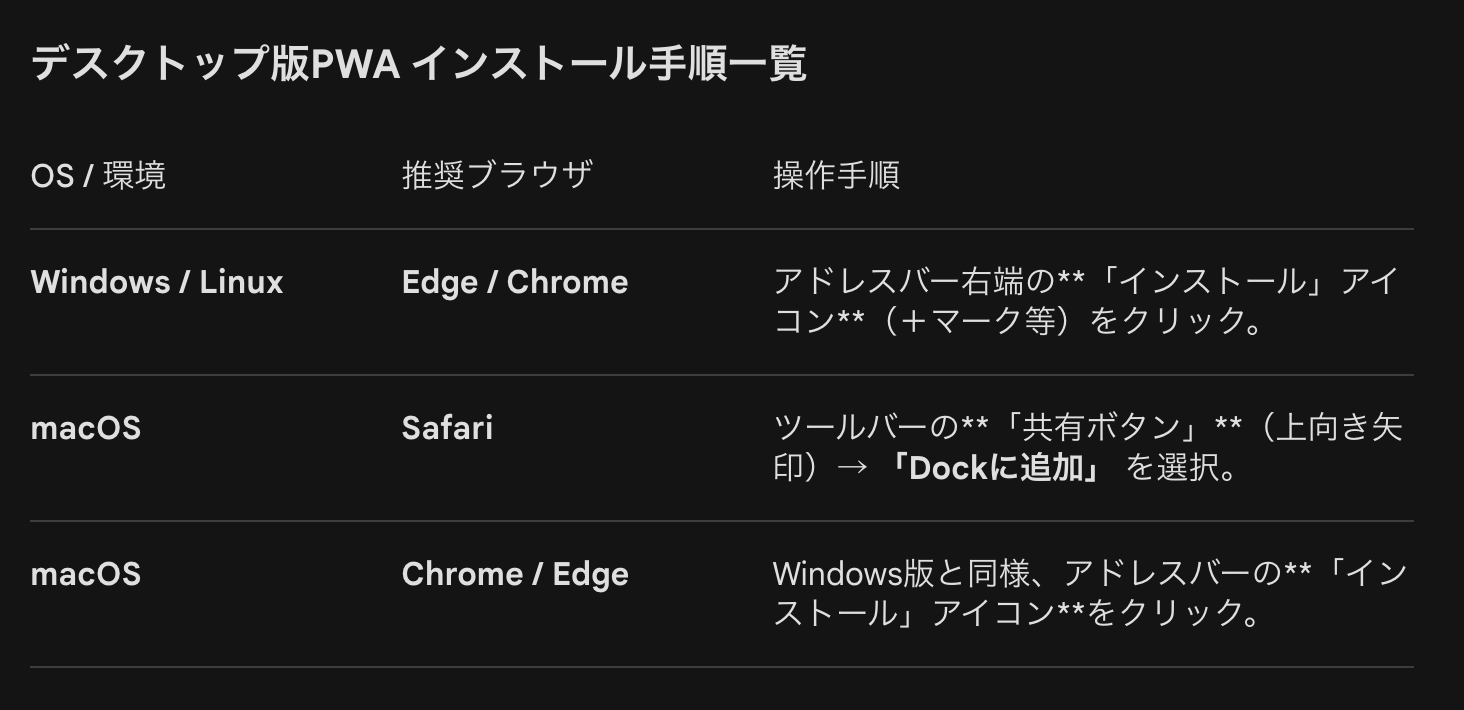Viewport: 1464px width, 710px height.
Task: Click the → arrow in Safari steps
Action: (x=849, y=468)
